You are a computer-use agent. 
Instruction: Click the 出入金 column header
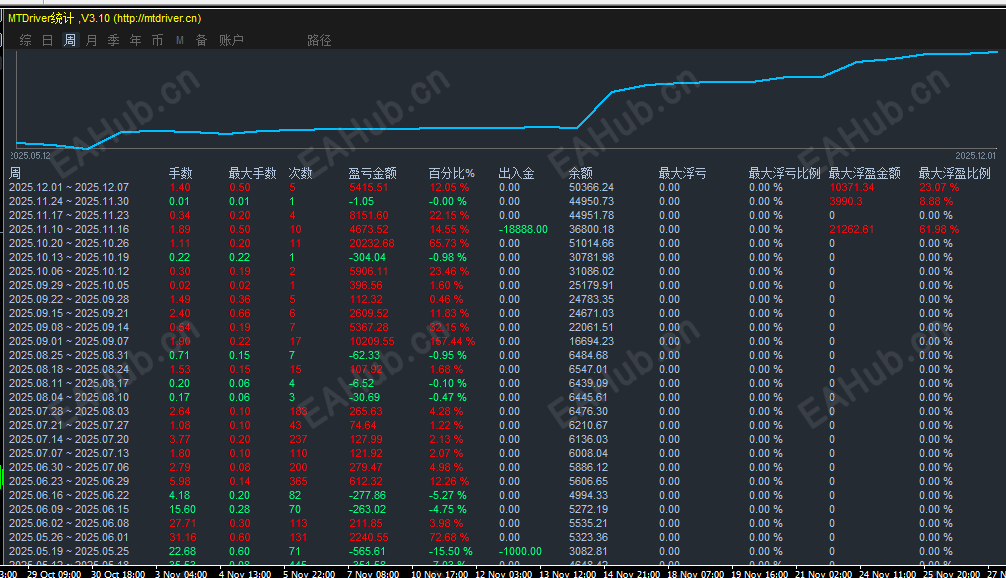[516, 173]
